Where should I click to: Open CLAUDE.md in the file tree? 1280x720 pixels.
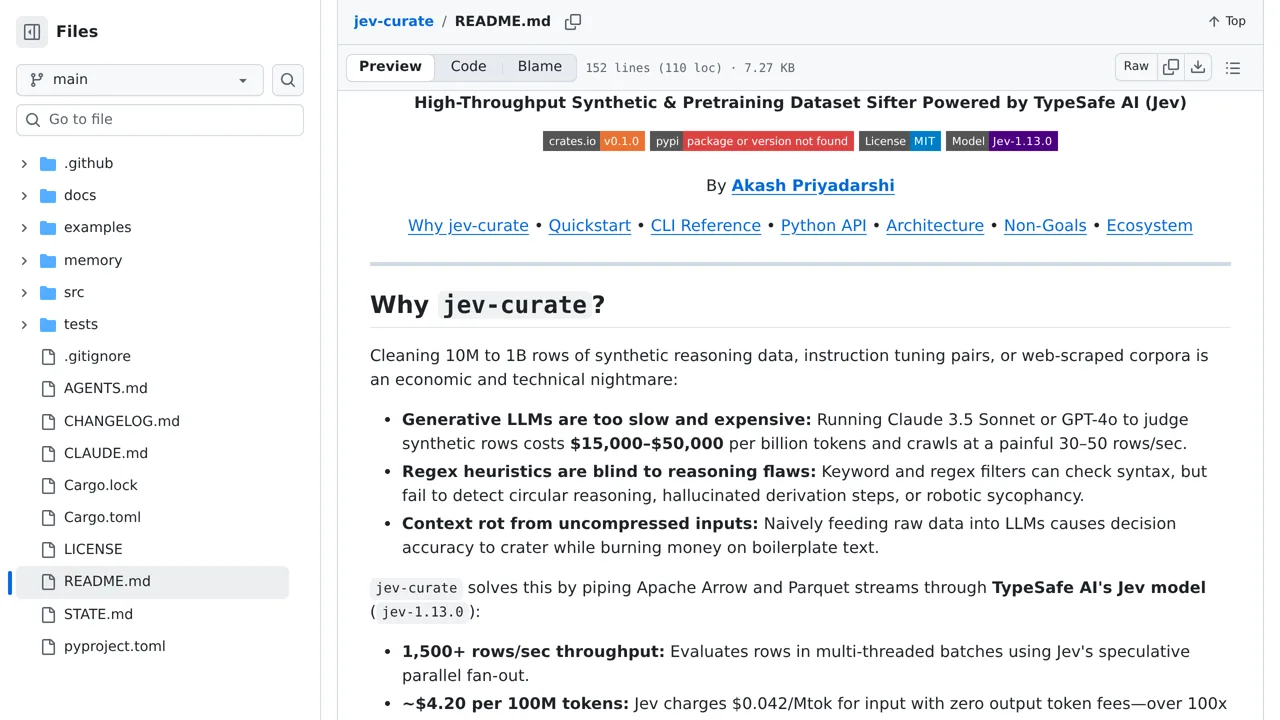click(x=106, y=454)
